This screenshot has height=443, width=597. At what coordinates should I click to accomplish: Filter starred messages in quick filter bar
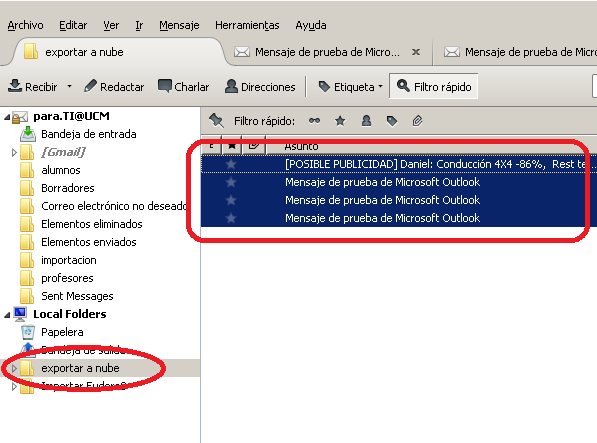pyautogui.click(x=340, y=121)
